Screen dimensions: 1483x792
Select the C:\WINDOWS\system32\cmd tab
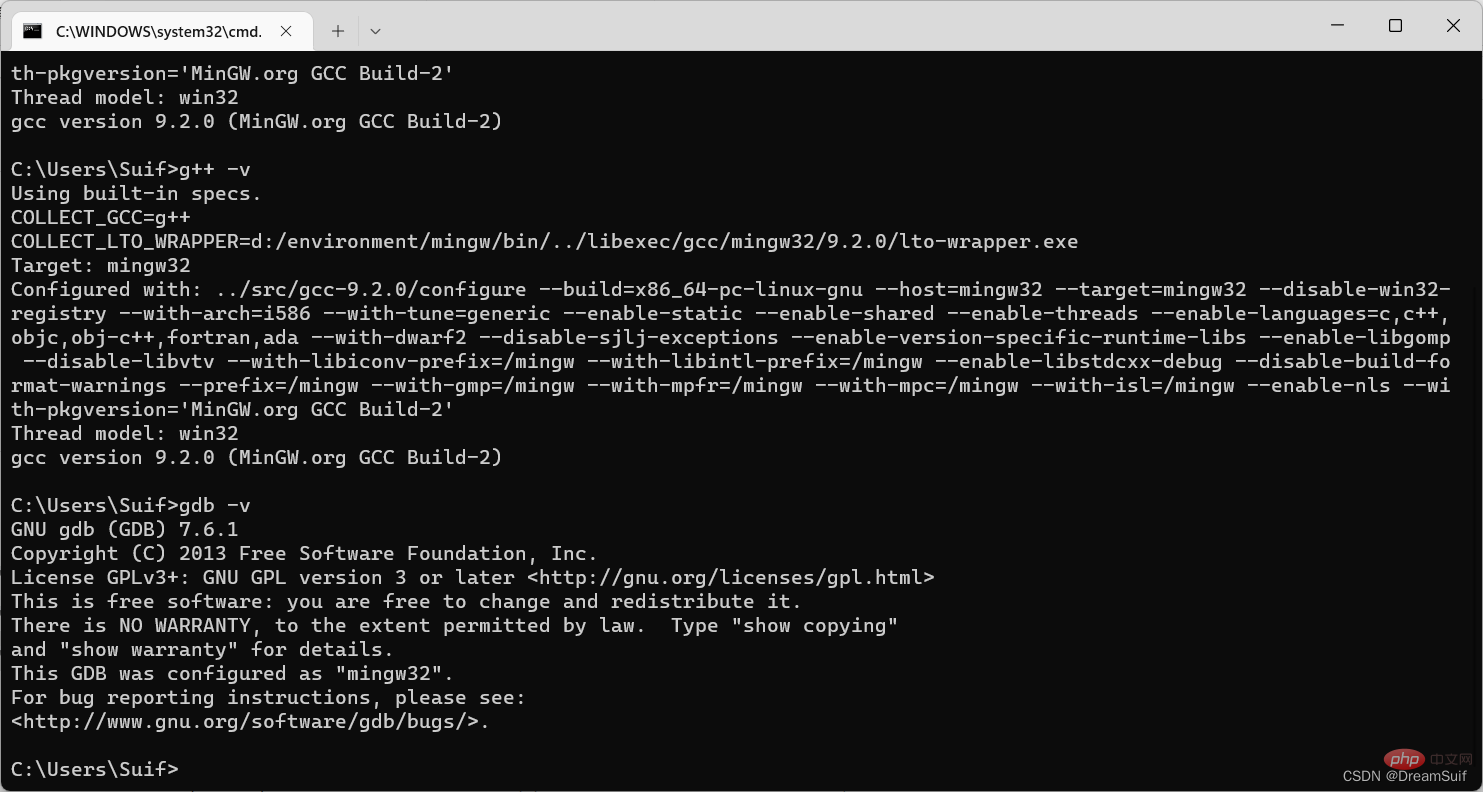(158, 31)
